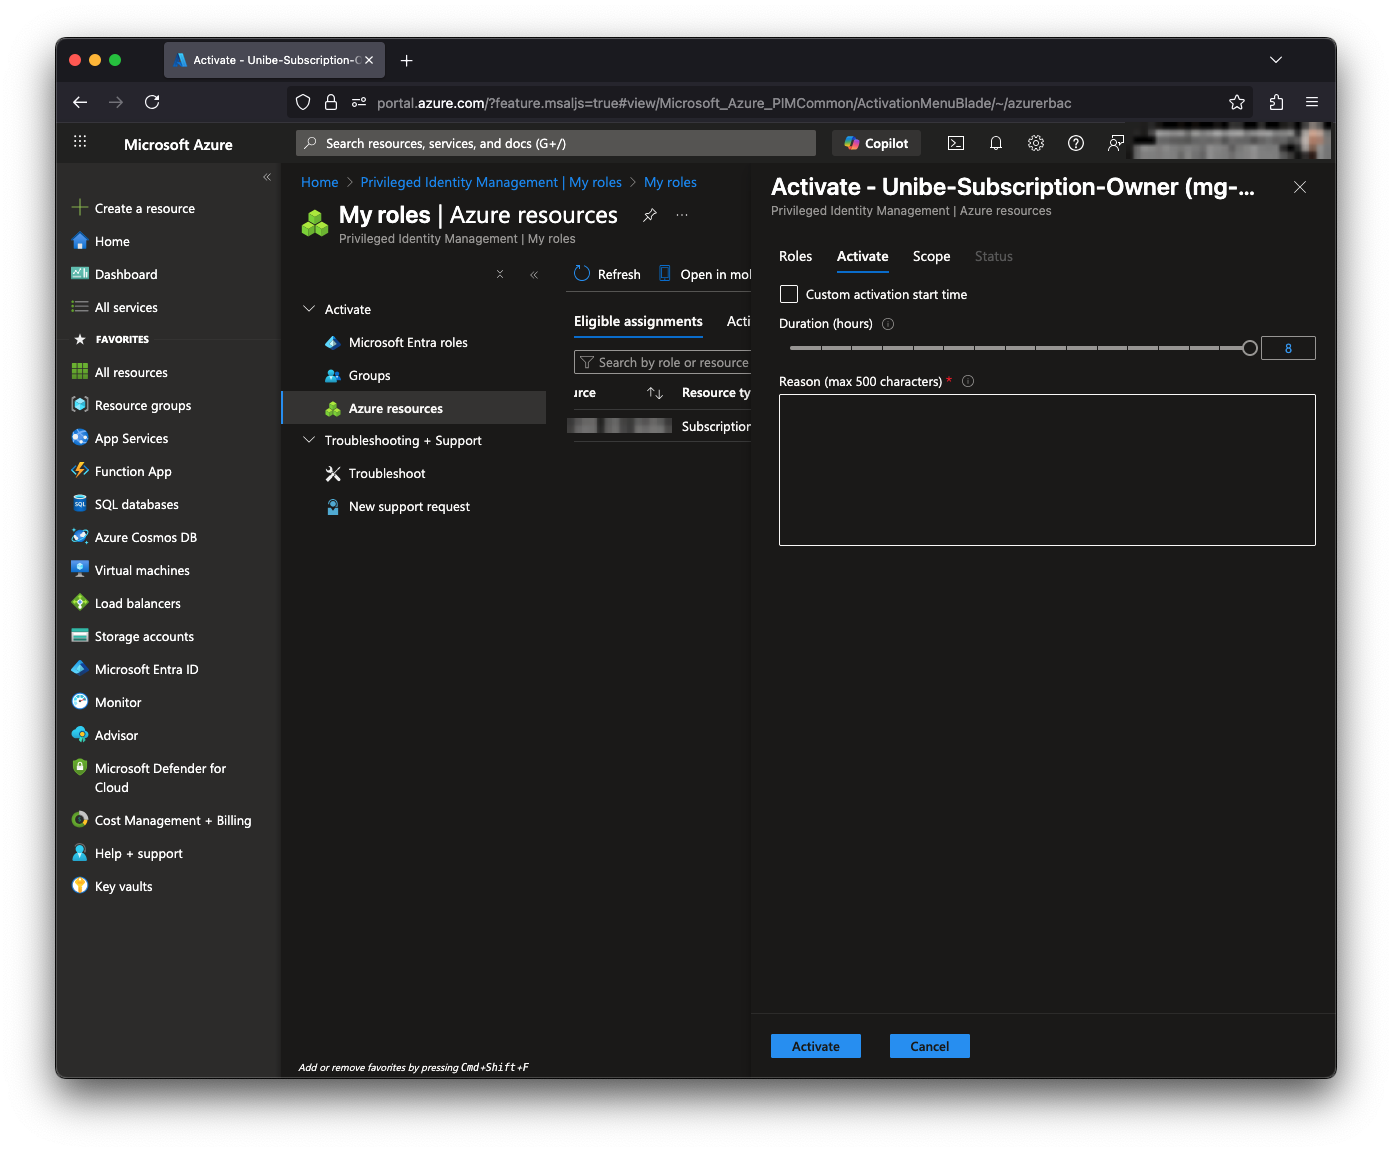This screenshot has width=1392, height=1152.
Task: Collapse the left favorites sidebar
Action: pos(267,177)
